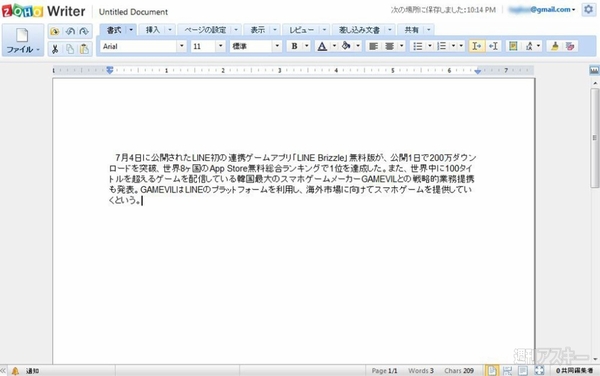Viewport: 600px width, 376px height.
Task: Open the gmail.com account menu
Action: click(x=542, y=10)
